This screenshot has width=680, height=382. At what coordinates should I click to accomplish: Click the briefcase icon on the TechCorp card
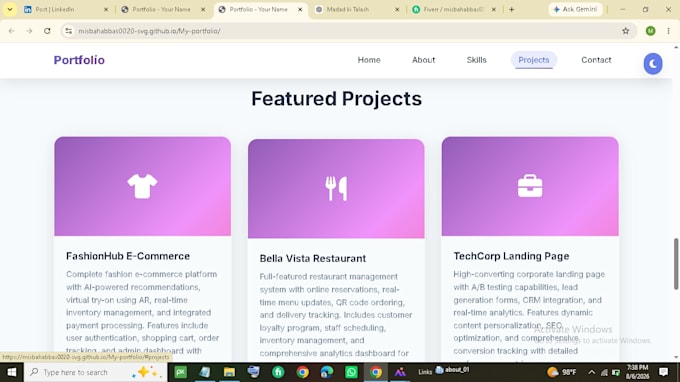coord(530,186)
